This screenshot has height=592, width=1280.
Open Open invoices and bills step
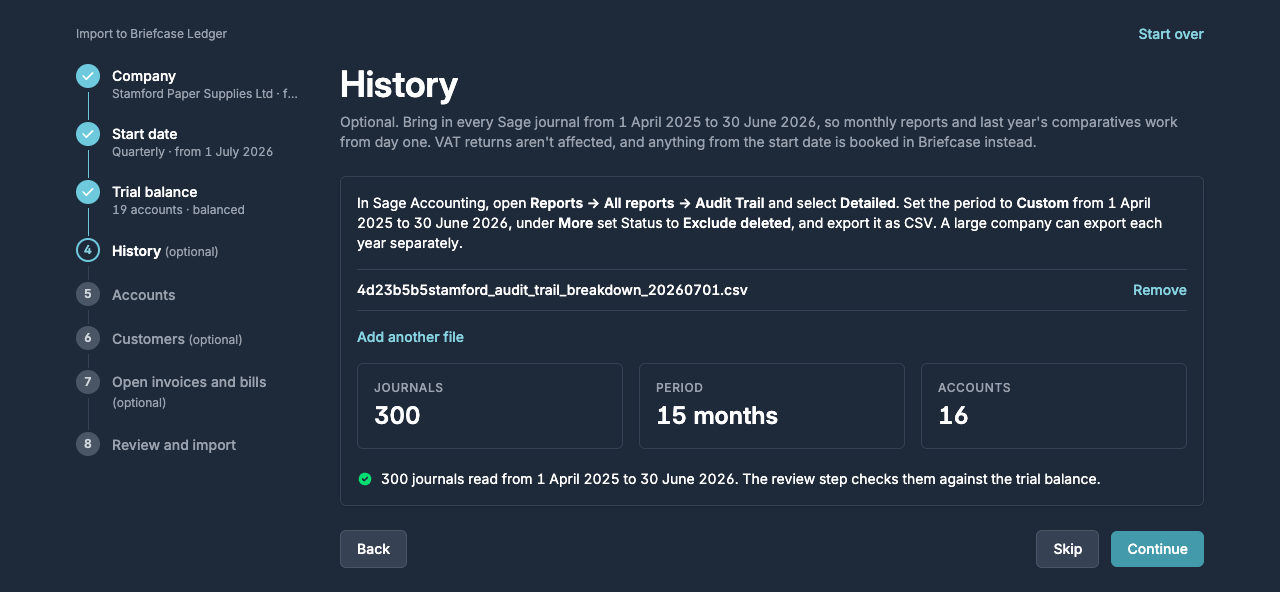coord(187,391)
